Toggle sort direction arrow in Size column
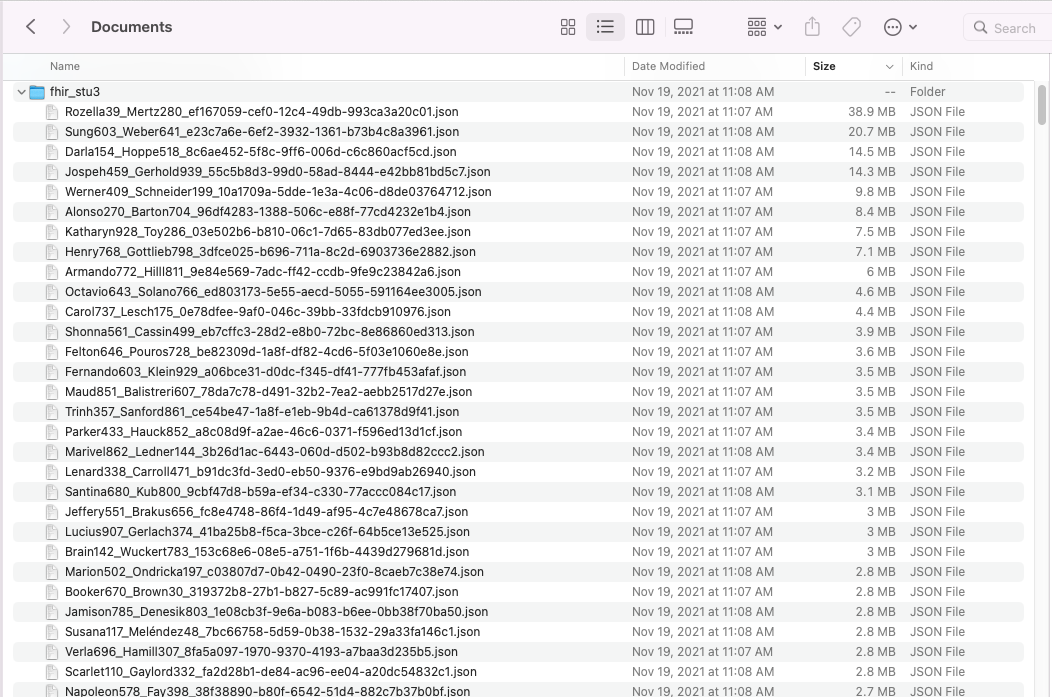 point(889,67)
